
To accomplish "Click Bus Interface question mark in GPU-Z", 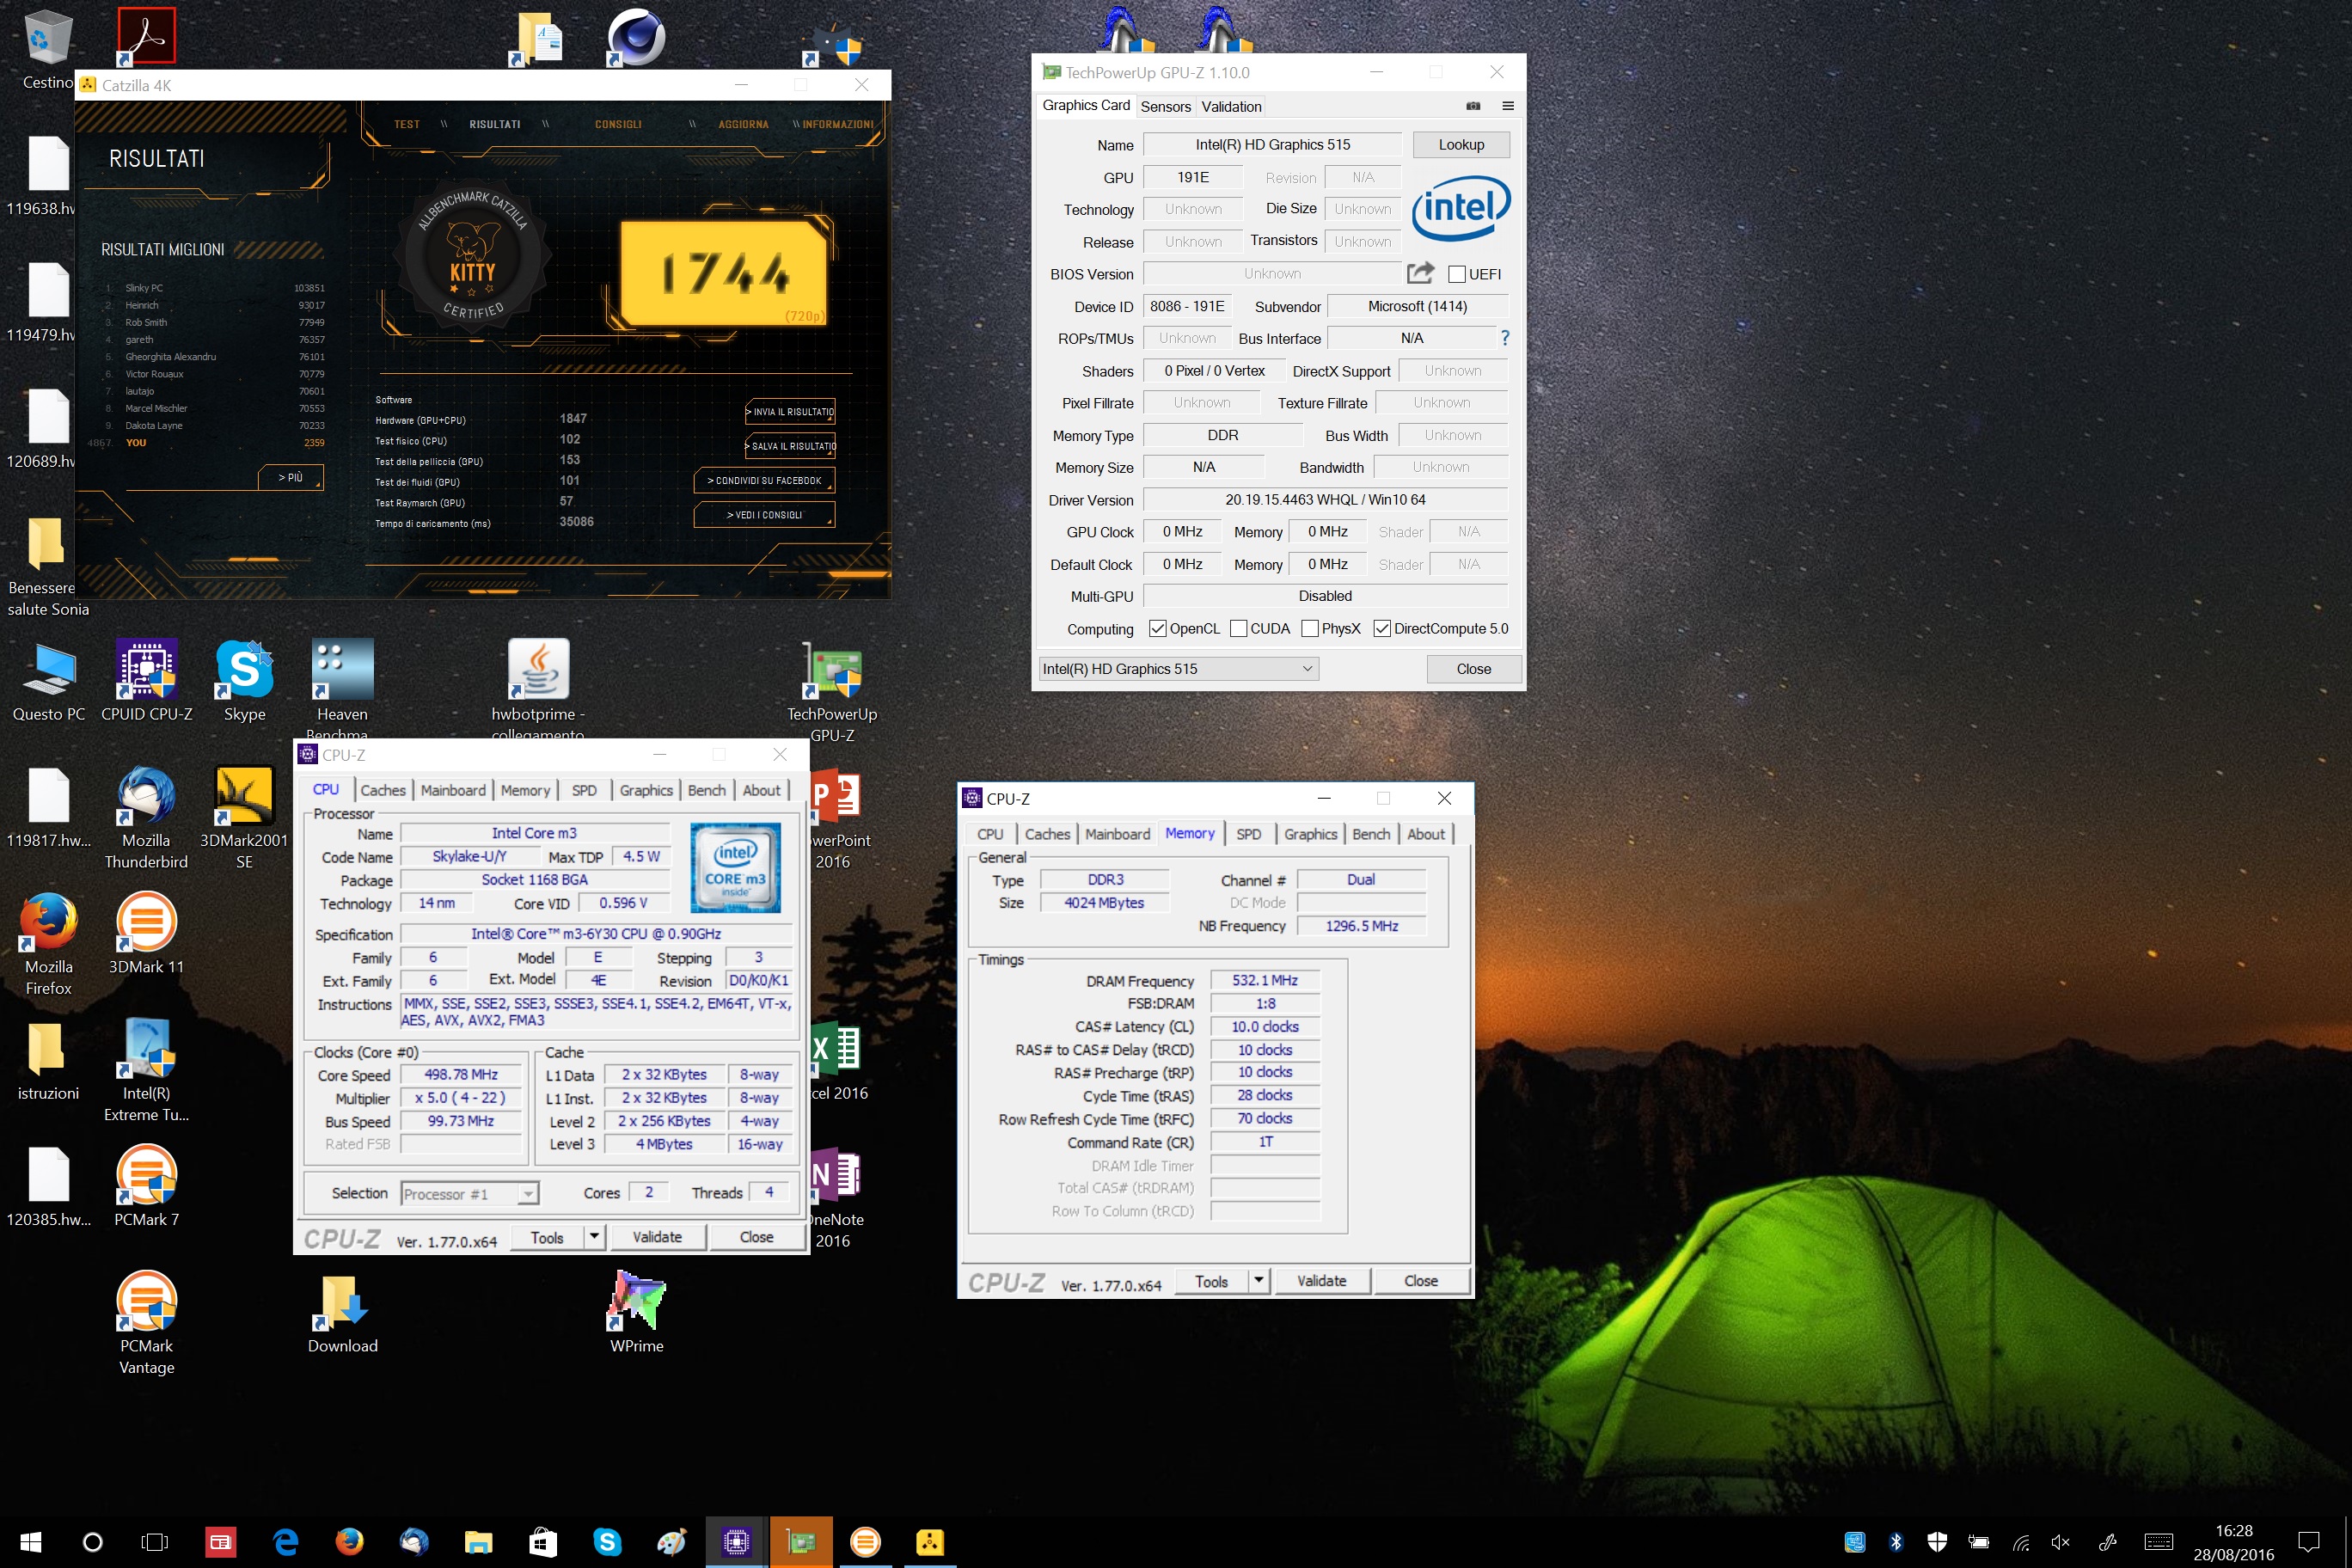I will coord(1505,338).
